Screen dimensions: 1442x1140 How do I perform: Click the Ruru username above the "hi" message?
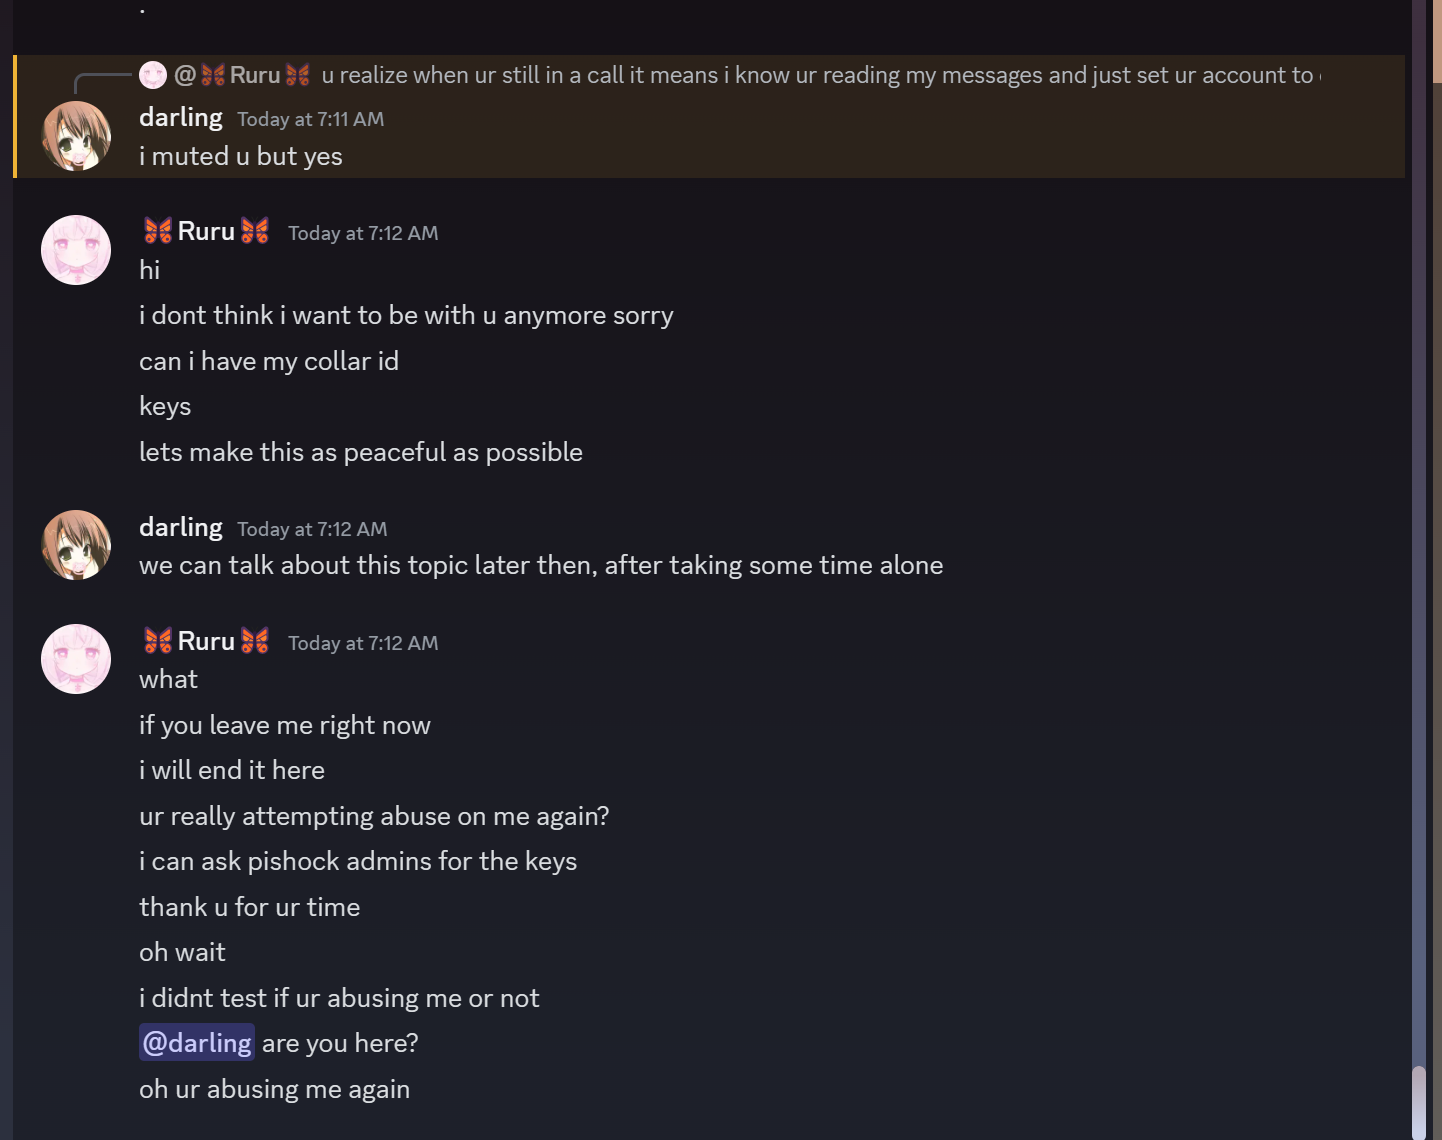tap(206, 231)
